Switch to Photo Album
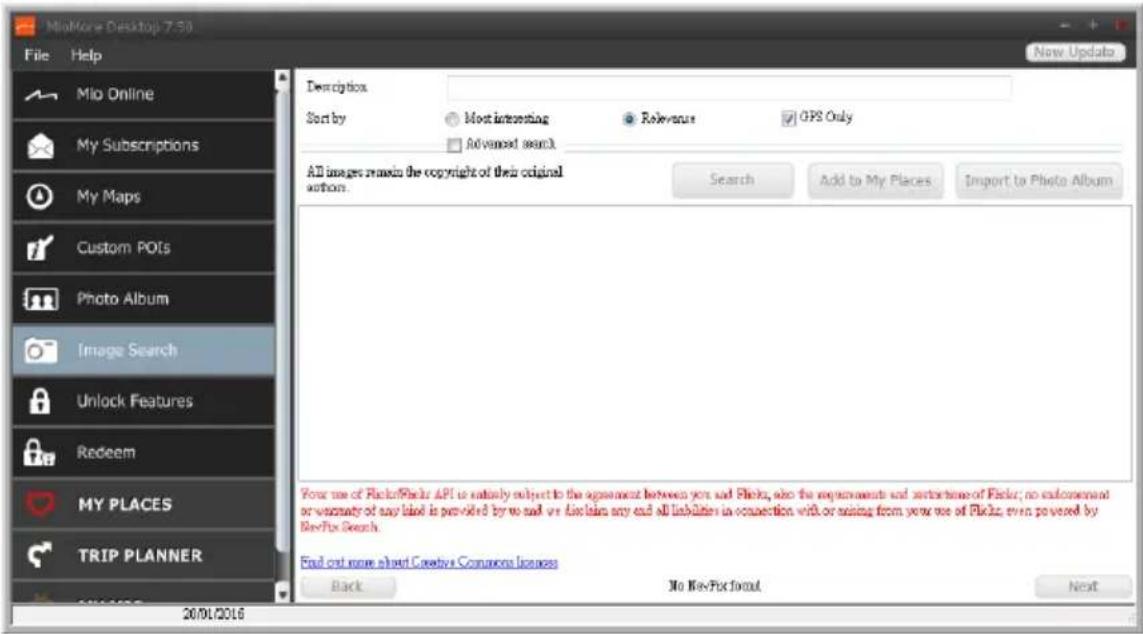The width and height of the screenshot is (1143, 634). click(x=144, y=299)
